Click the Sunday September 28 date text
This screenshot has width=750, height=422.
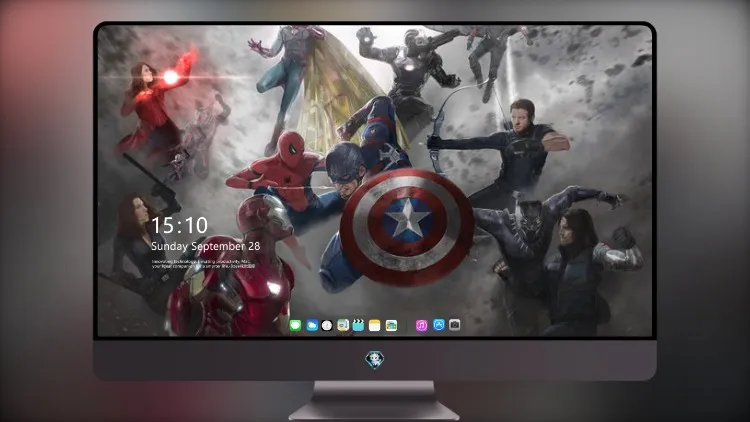(206, 246)
